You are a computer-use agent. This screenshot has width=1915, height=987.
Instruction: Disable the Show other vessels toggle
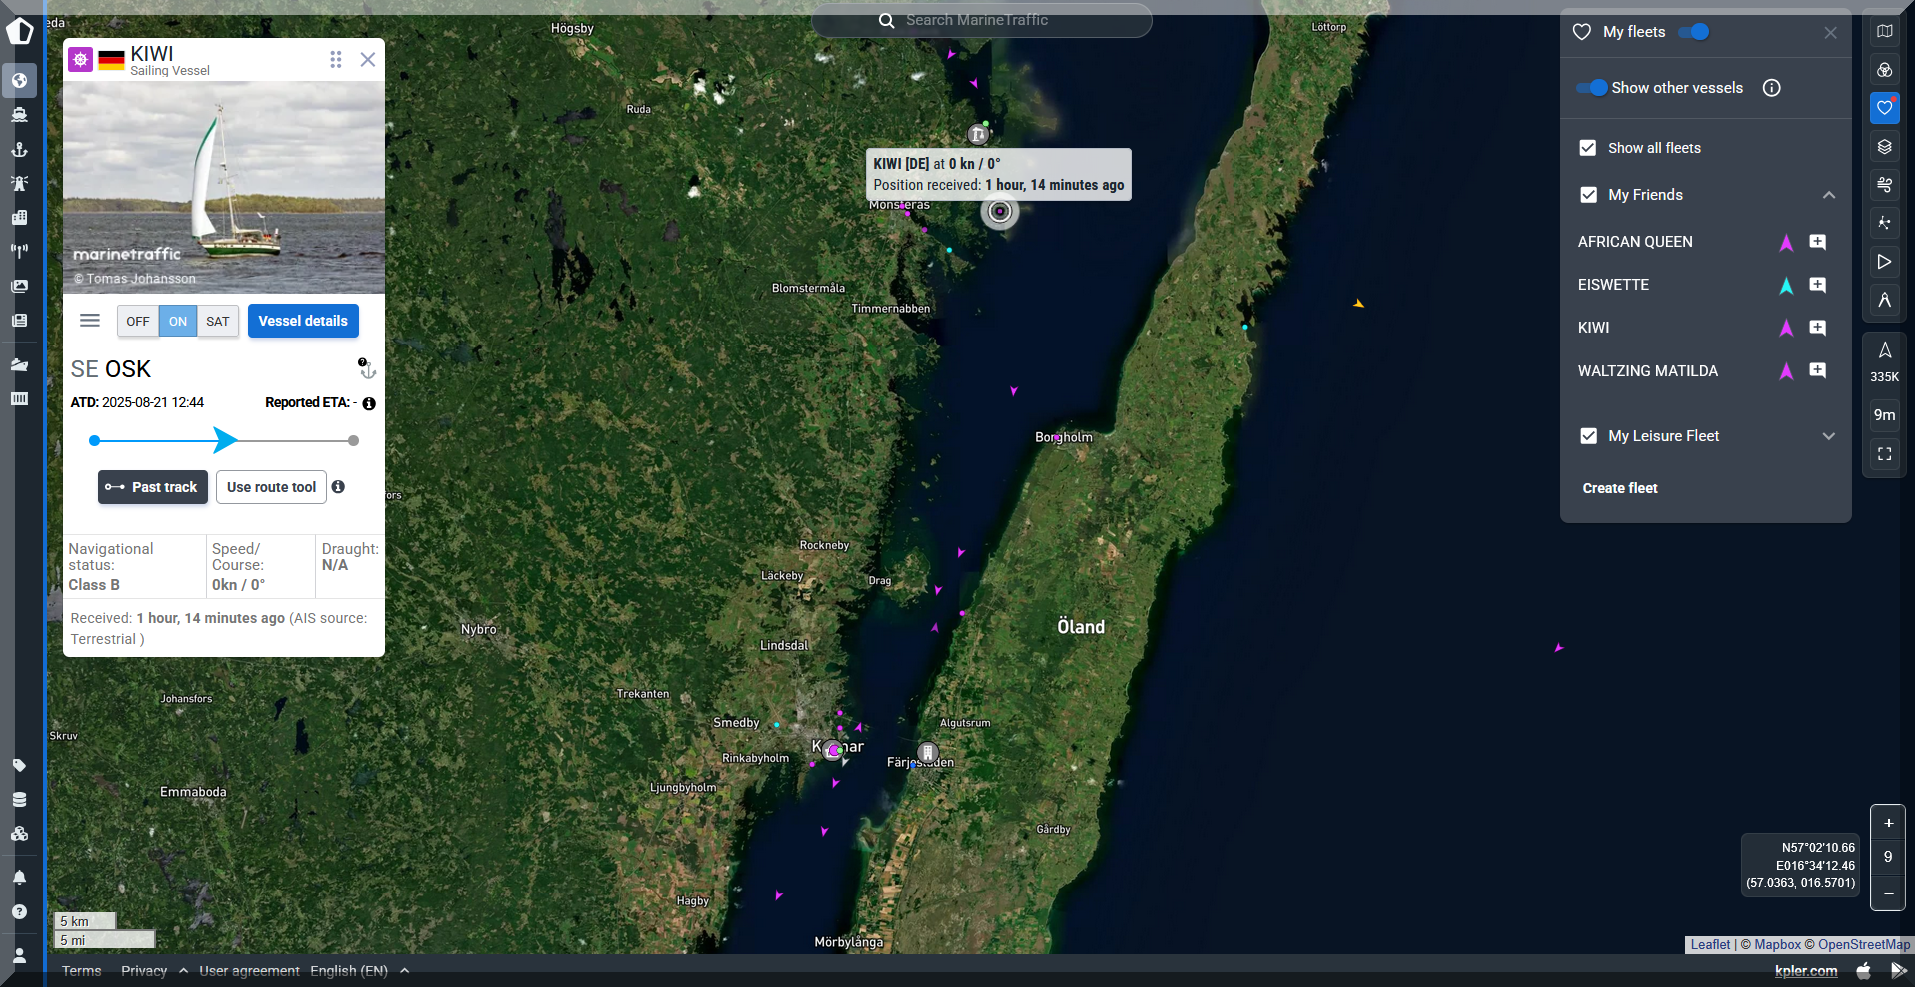click(1591, 88)
